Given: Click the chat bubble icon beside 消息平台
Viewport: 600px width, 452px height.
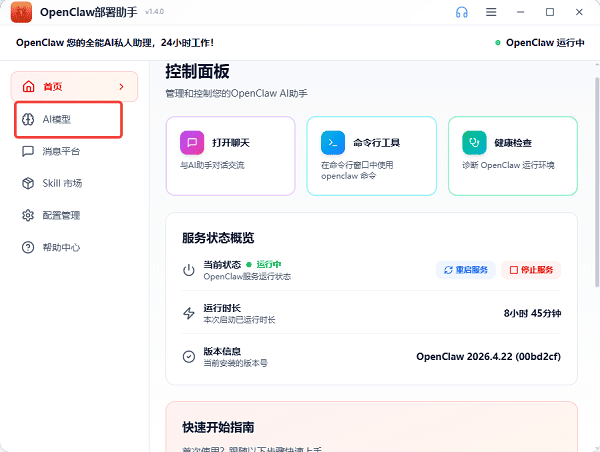Looking at the screenshot, I should pyautogui.click(x=28, y=151).
